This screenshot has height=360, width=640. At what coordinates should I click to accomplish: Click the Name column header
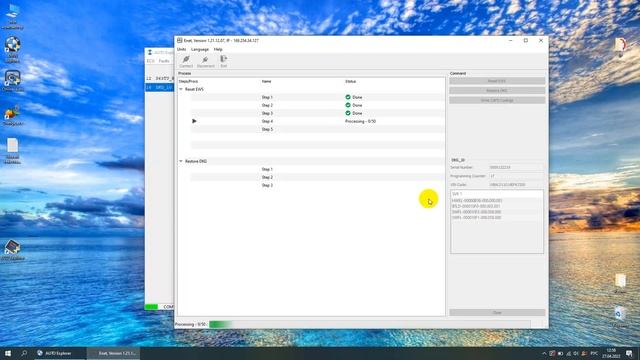coord(267,82)
